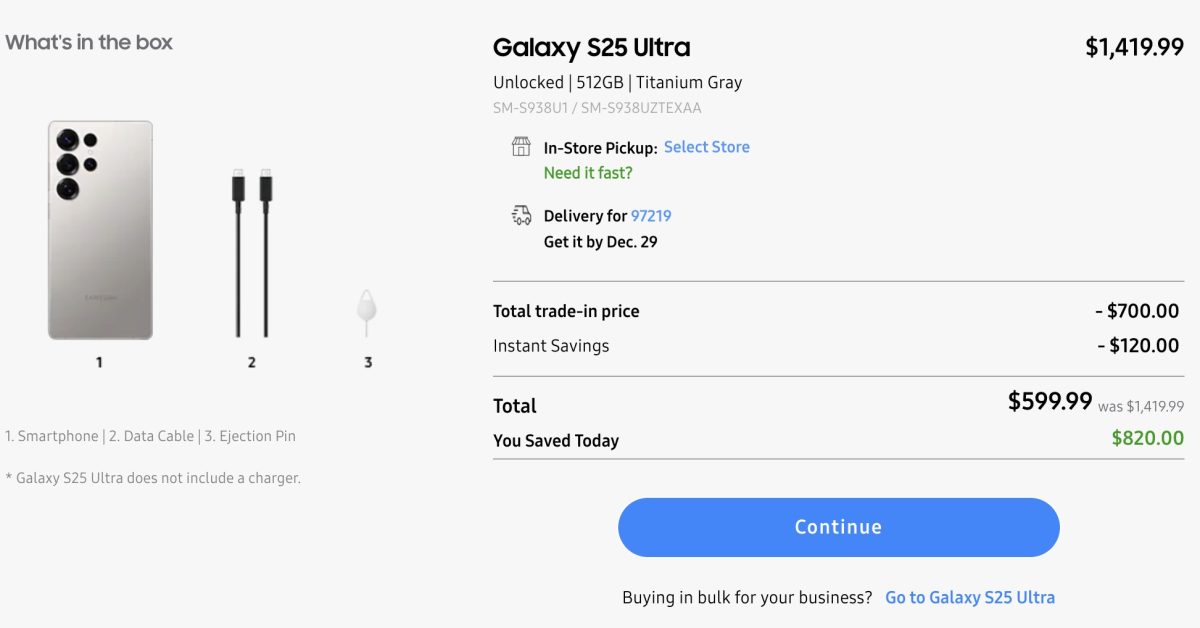
Task: Click the $599.99 total price
Action: 1050,402
